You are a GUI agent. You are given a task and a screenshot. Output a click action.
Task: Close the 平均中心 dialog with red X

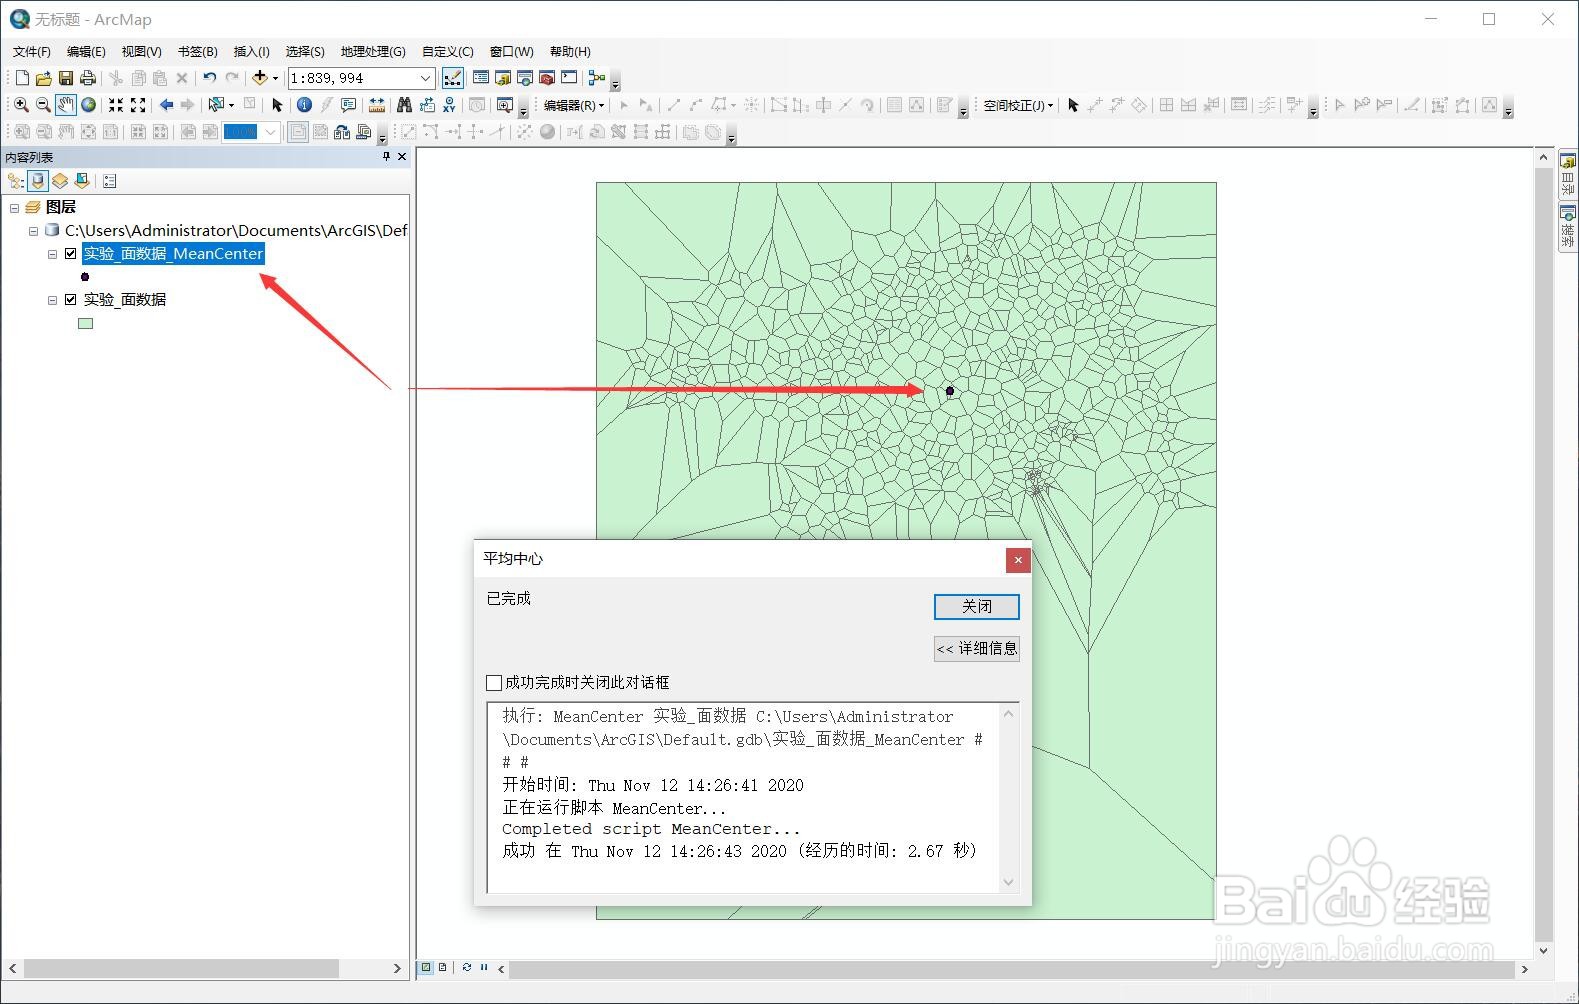click(x=1018, y=560)
